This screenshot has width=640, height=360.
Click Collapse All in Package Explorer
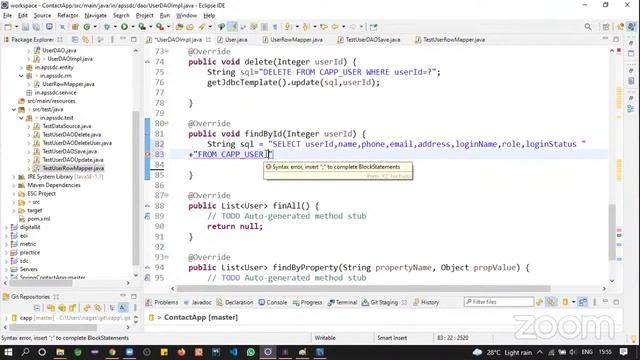(x=75, y=40)
